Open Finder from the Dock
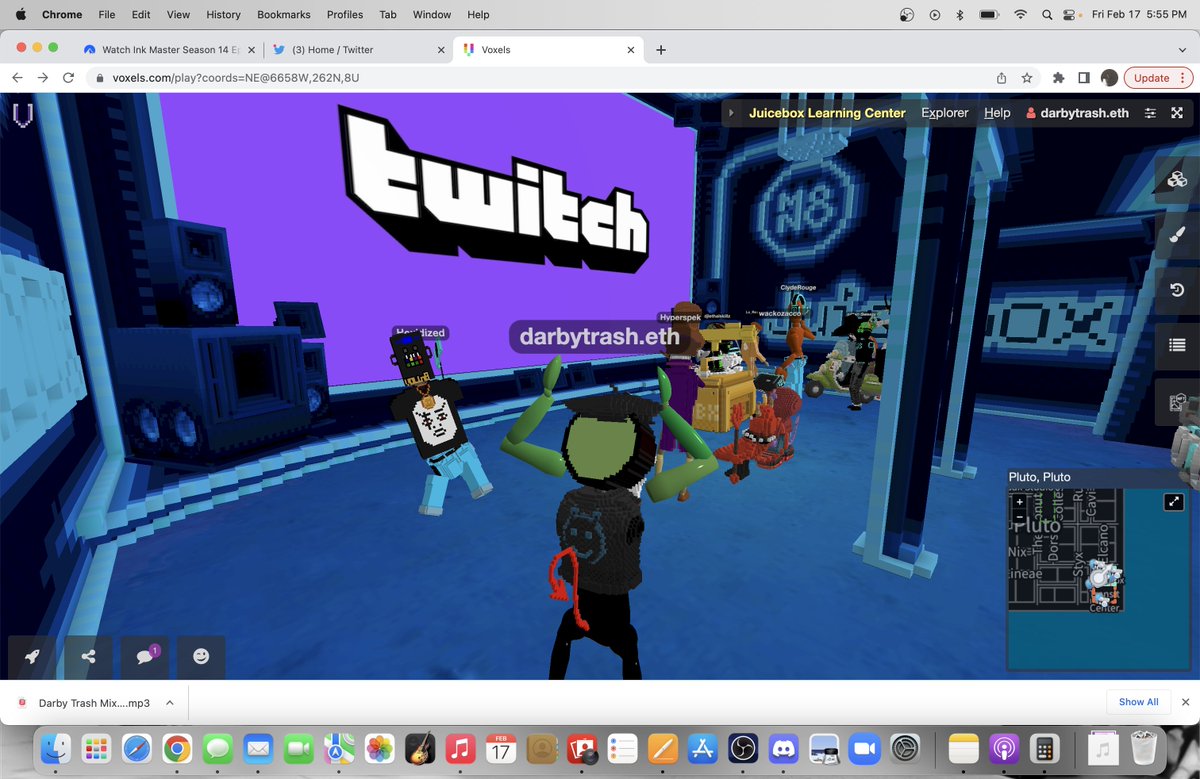The image size is (1200, 779). click(x=55, y=748)
